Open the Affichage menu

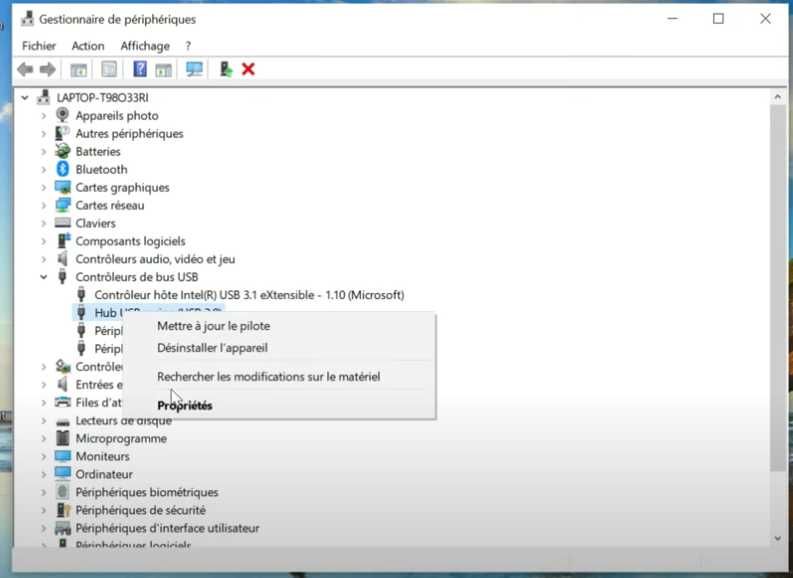click(145, 46)
